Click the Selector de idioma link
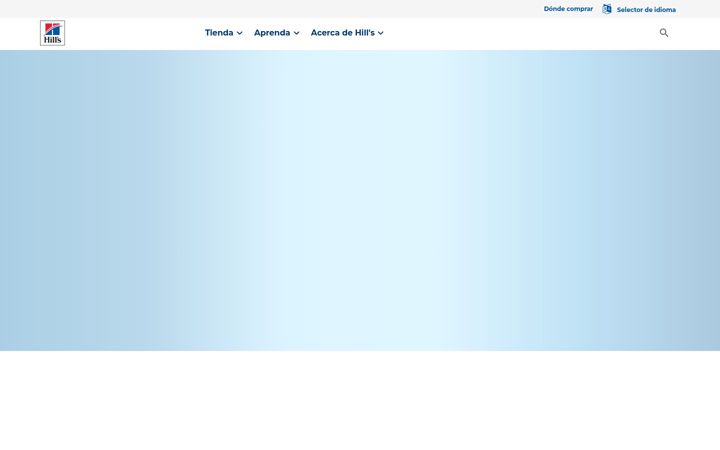The image size is (720, 450). click(646, 9)
